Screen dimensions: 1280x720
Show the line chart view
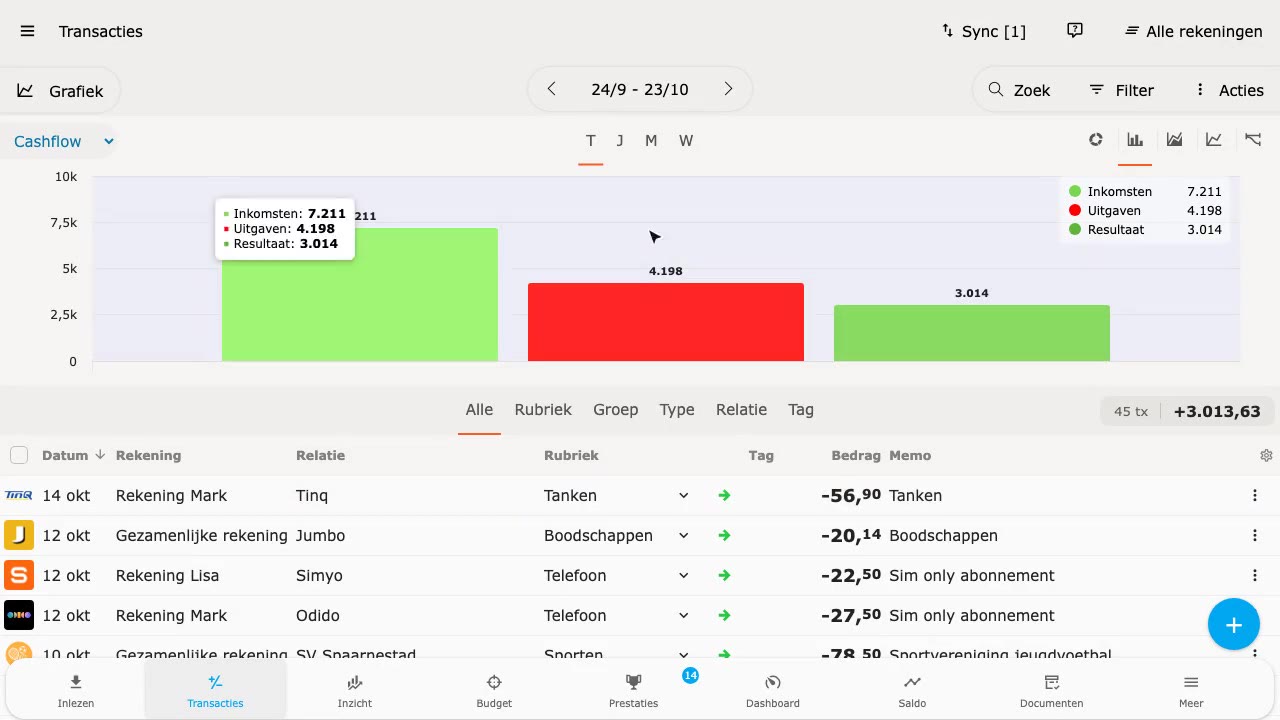click(1214, 140)
